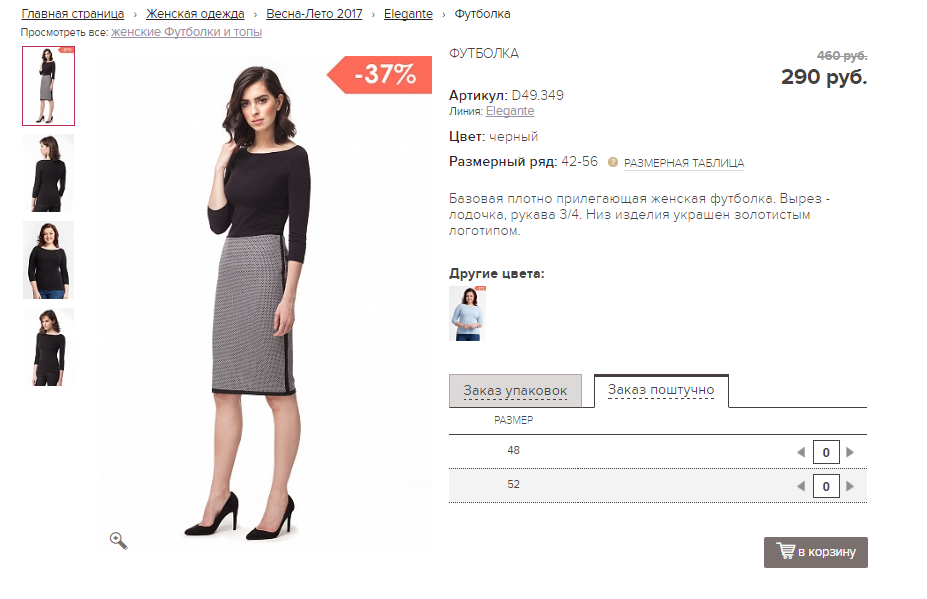This screenshot has height=599, width=927.
Task: Decrease quantity for size 48
Action: point(800,452)
